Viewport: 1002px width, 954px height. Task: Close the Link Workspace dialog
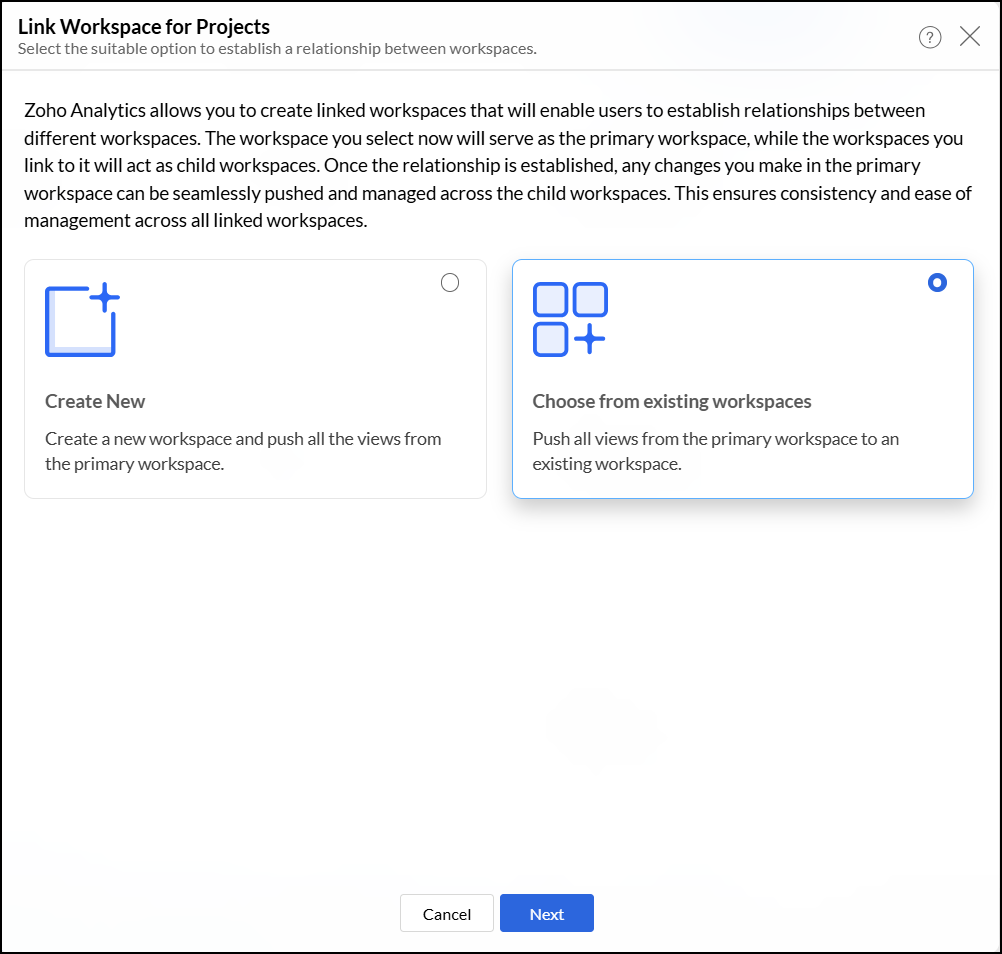(x=969, y=37)
